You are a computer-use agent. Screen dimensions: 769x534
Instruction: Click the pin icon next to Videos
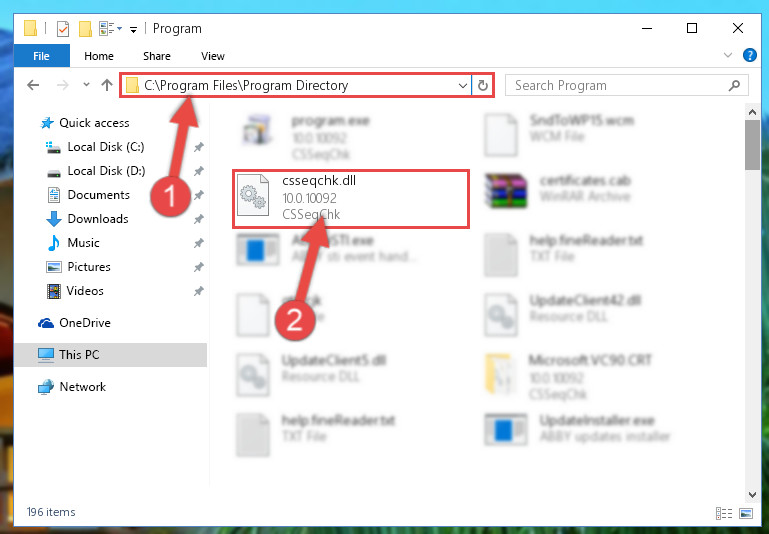tap(198, 291)
